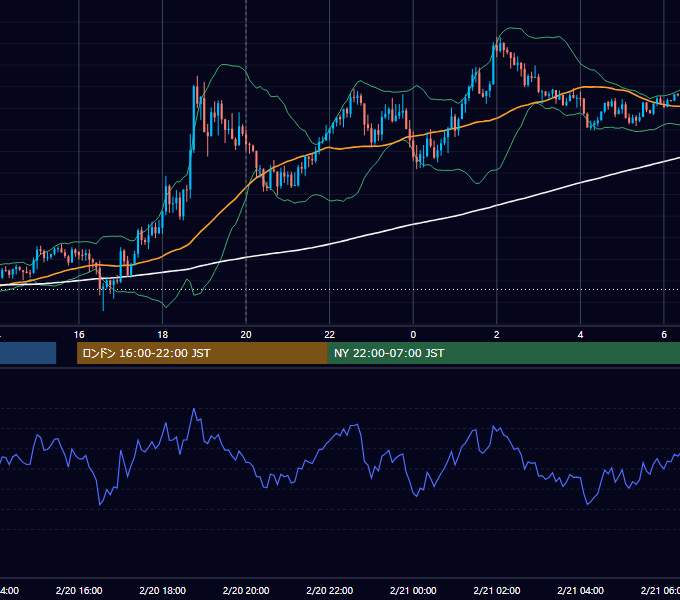This screenshot has height=600, width=680.
Task: Click the 2 hour label on price chart axis
Action: click(x=497, y=335)
